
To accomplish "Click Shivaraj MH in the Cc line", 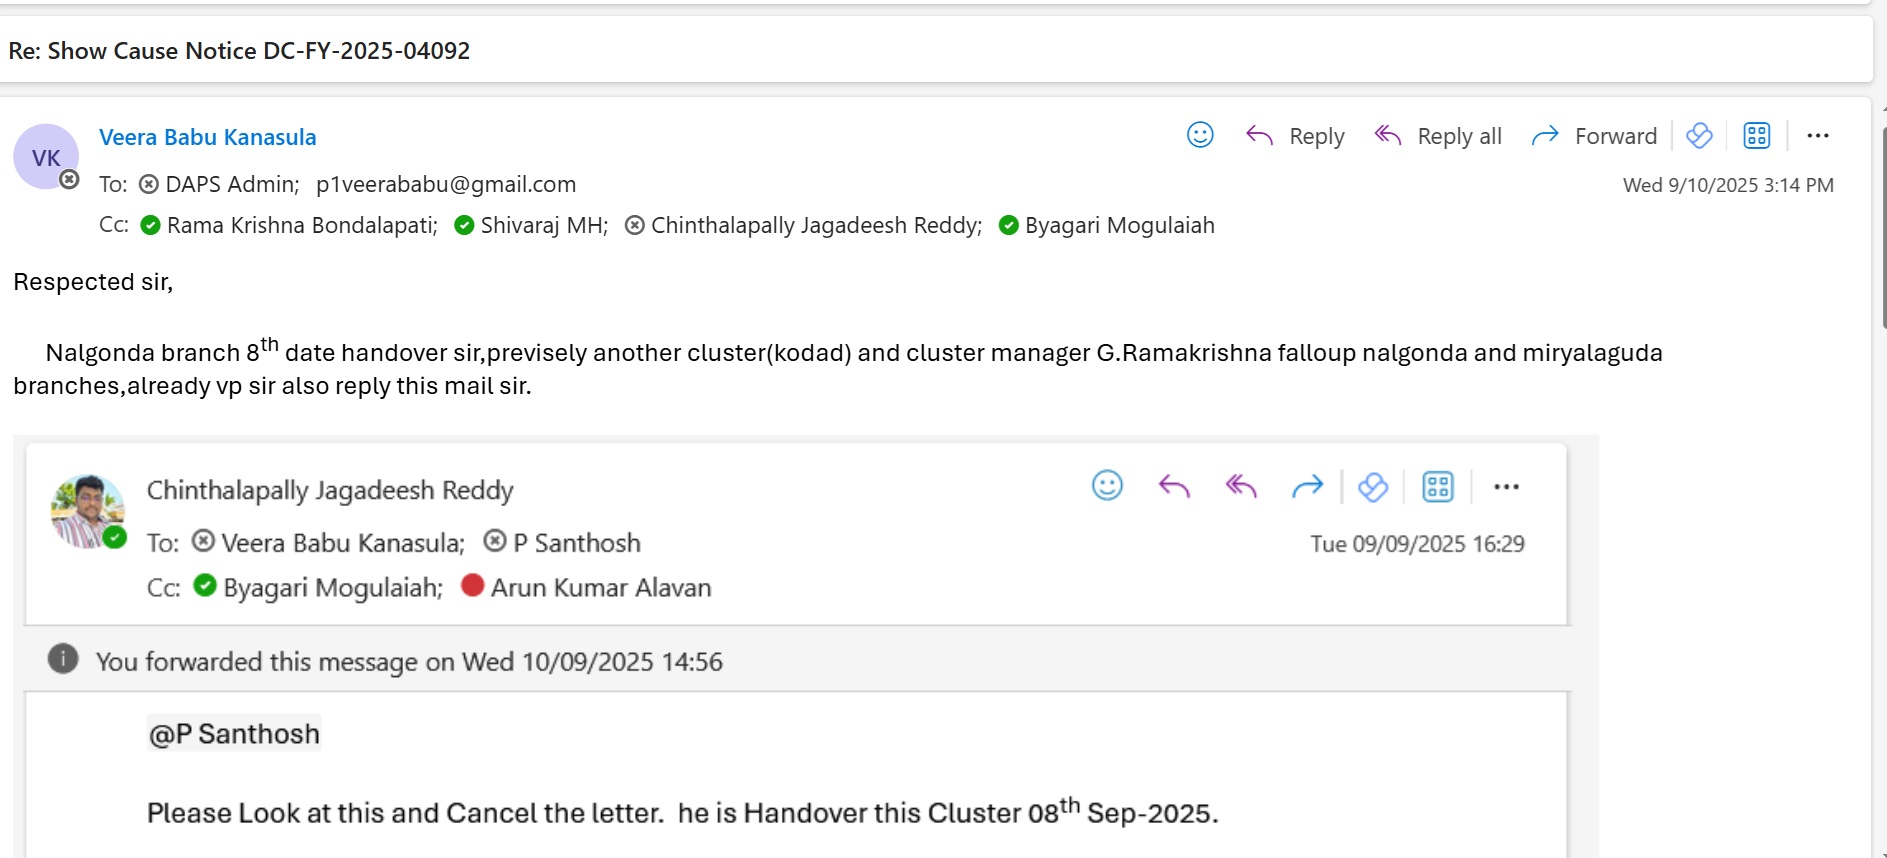I will 542,225.
